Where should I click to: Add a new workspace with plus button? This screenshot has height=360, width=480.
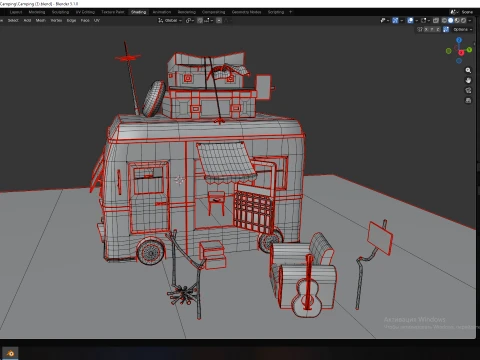point(290,12)
